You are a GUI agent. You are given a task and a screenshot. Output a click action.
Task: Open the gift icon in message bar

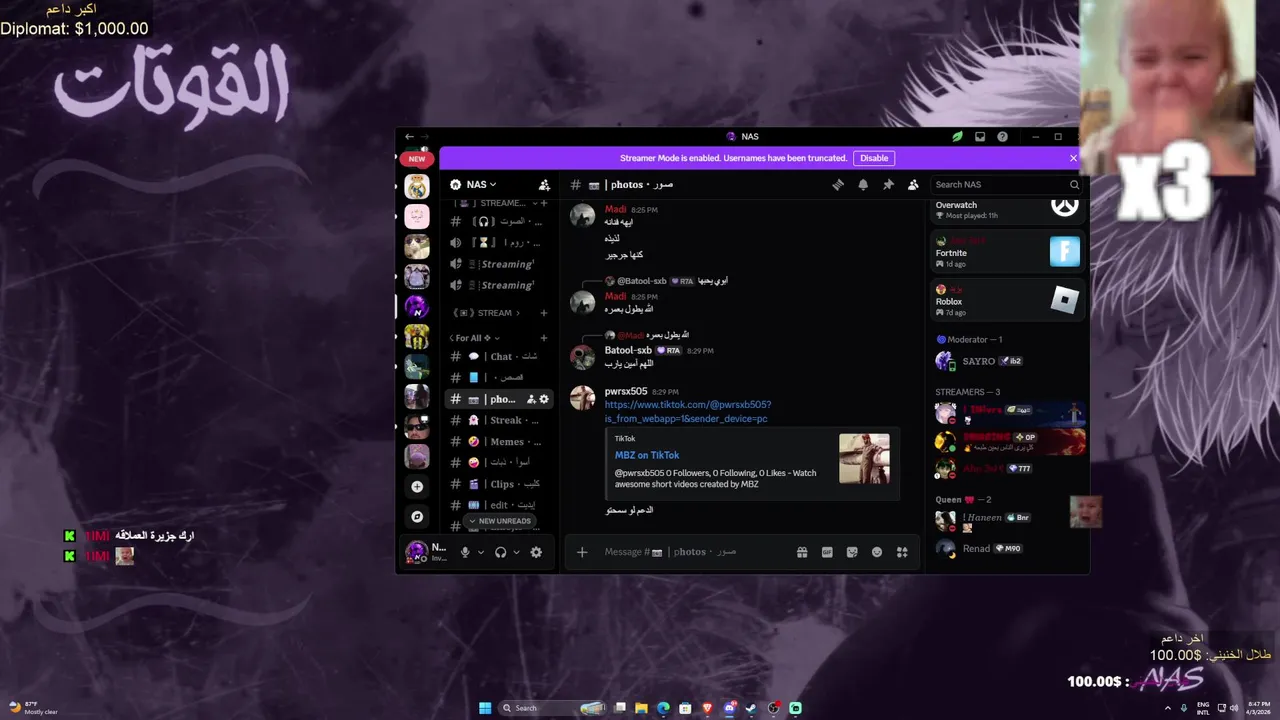pyautogui.click(x=802, y=552)
